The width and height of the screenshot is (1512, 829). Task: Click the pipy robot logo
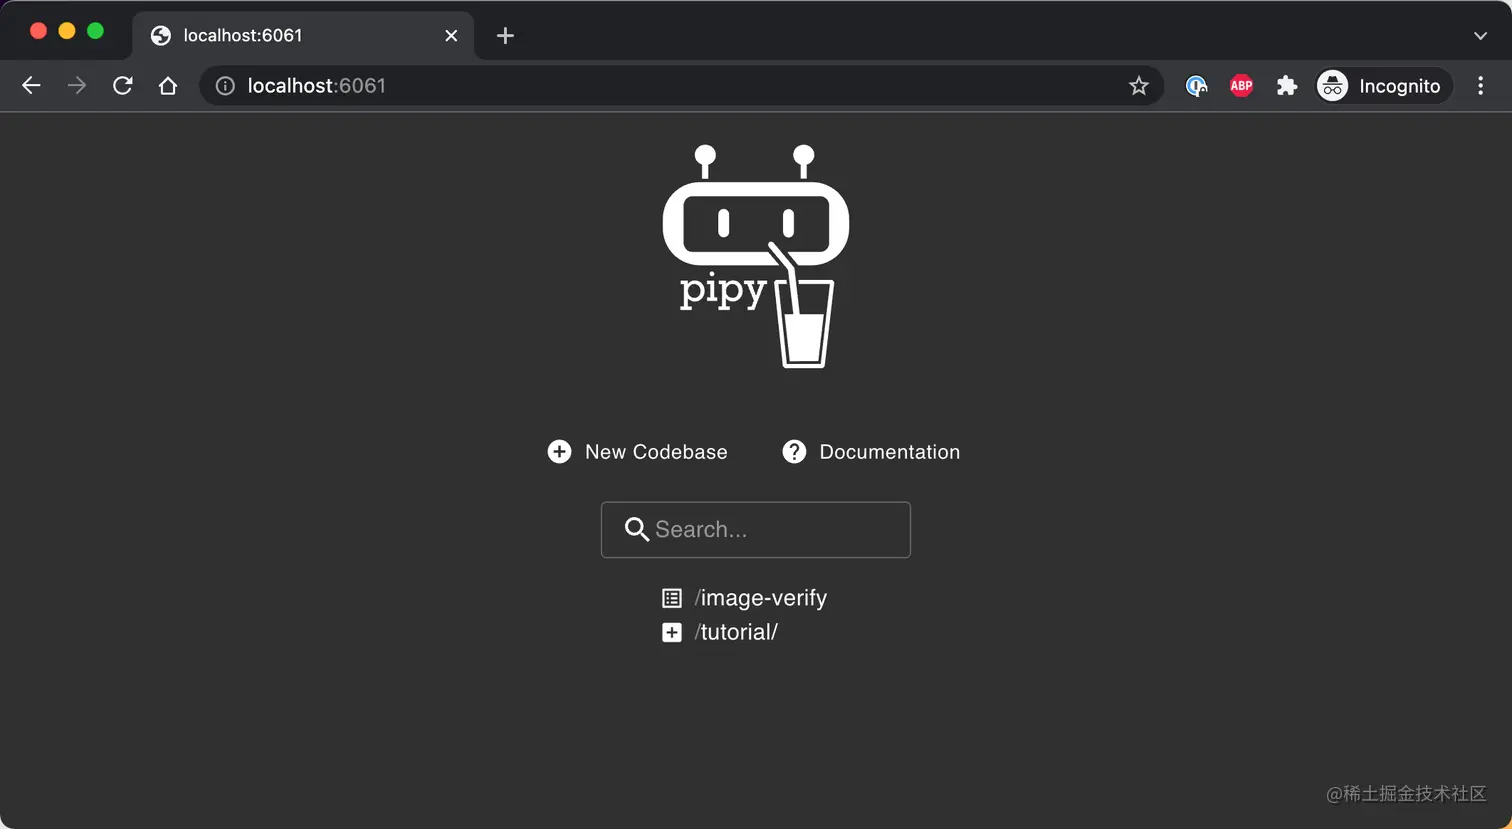pyautogui.click(x=755, y=256)
